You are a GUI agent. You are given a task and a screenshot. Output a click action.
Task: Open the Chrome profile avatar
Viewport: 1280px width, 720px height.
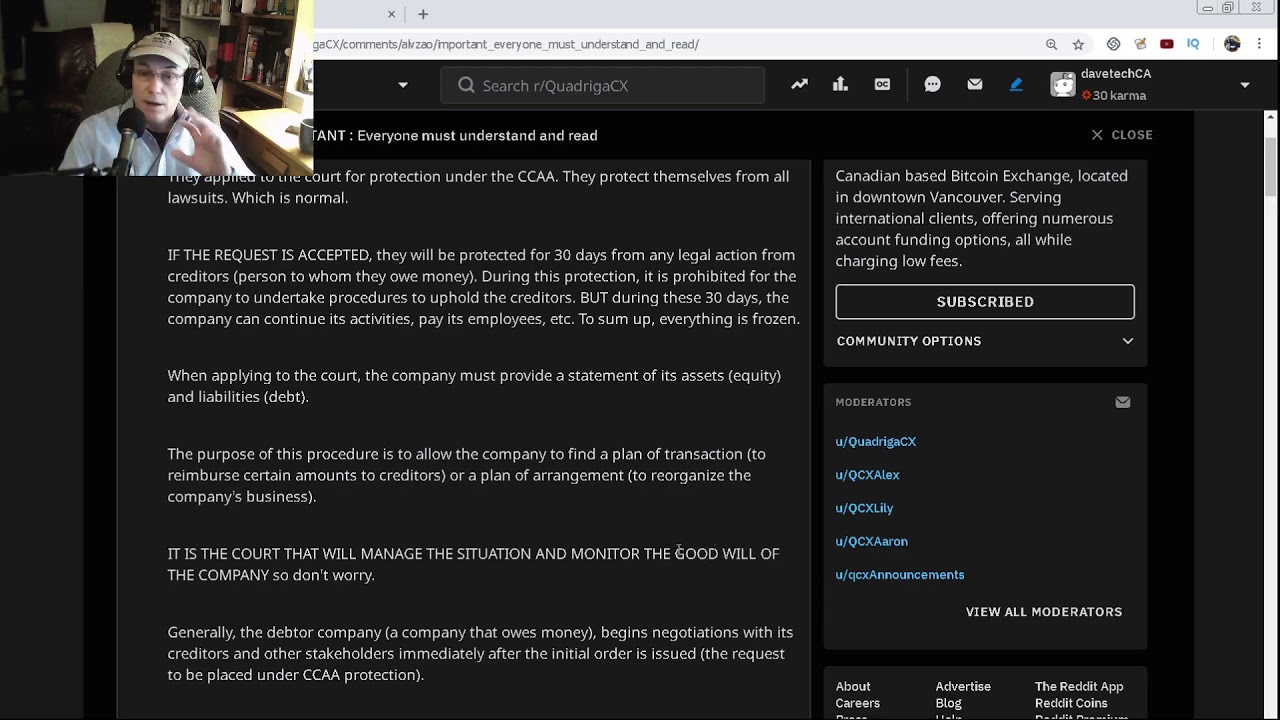[x=1232, y=44]
